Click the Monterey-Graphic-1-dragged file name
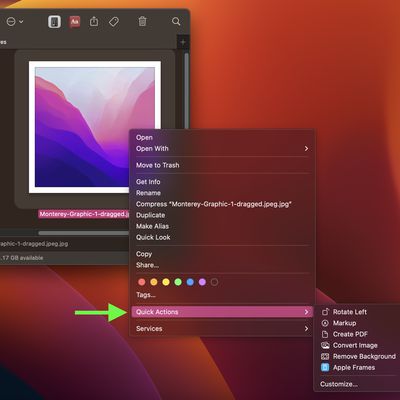 click(84, 214)
